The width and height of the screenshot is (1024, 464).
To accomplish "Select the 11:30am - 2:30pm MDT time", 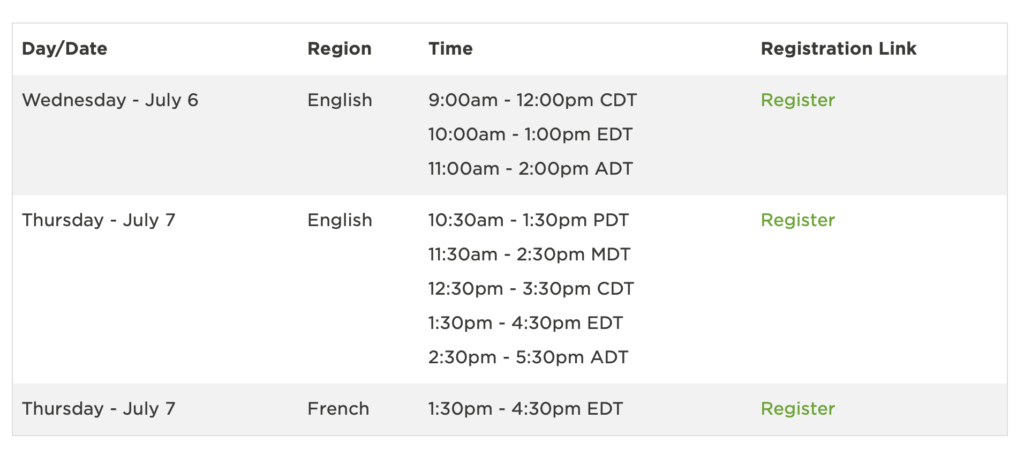I will pos(530,254).
